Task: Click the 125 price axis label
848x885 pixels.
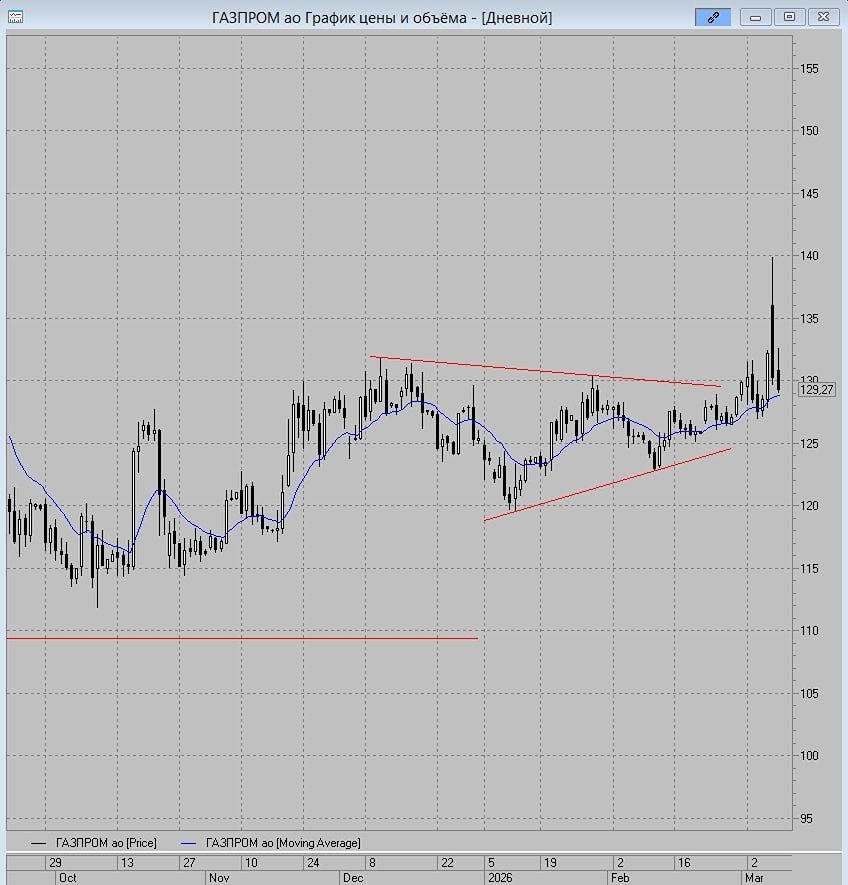Action: pyautogui.click(x=809, y=444)
